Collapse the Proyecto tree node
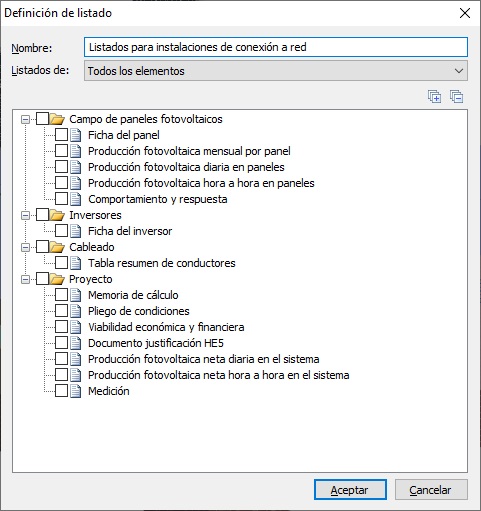This screenshot has height=511, width=481. coord(25,279)
